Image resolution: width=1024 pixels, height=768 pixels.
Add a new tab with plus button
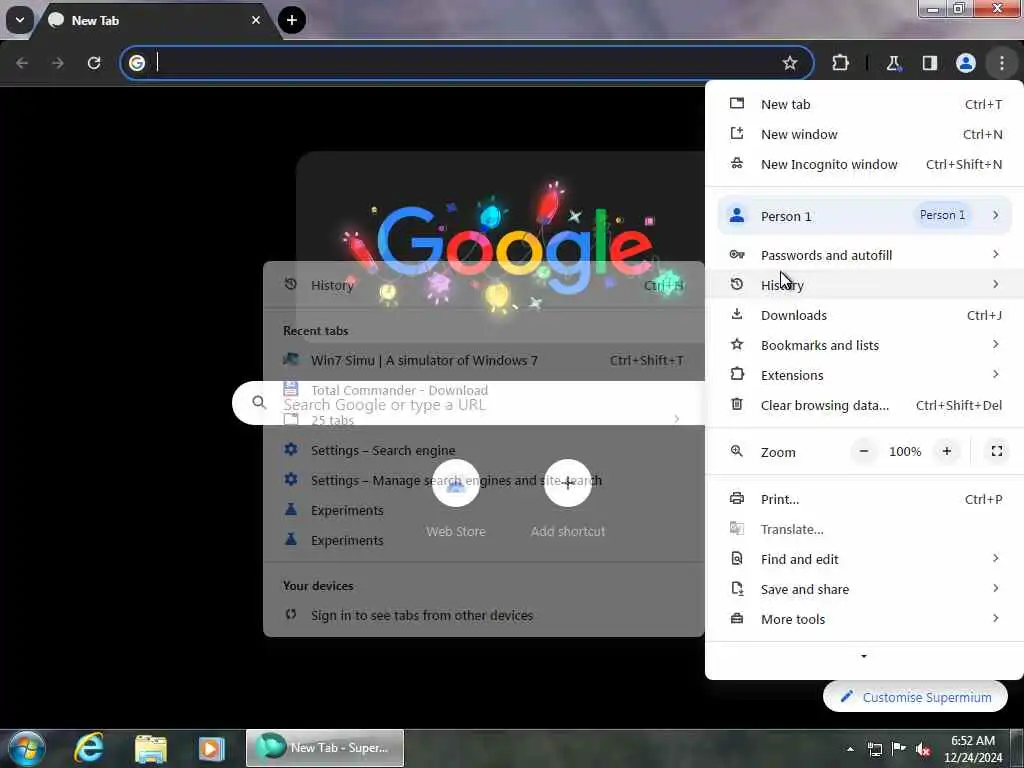pos(291,20)
